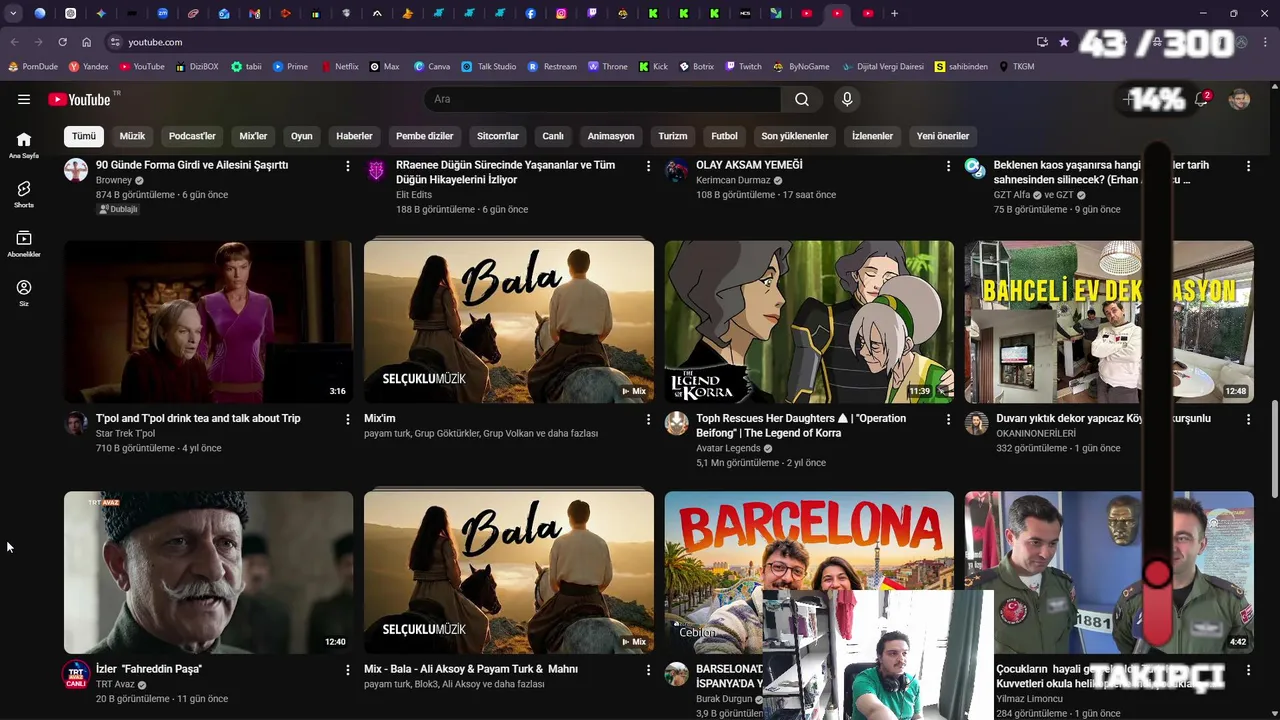Open the YouTube hamburger menu
1280x720 pixels.
[x=24, y=99]
